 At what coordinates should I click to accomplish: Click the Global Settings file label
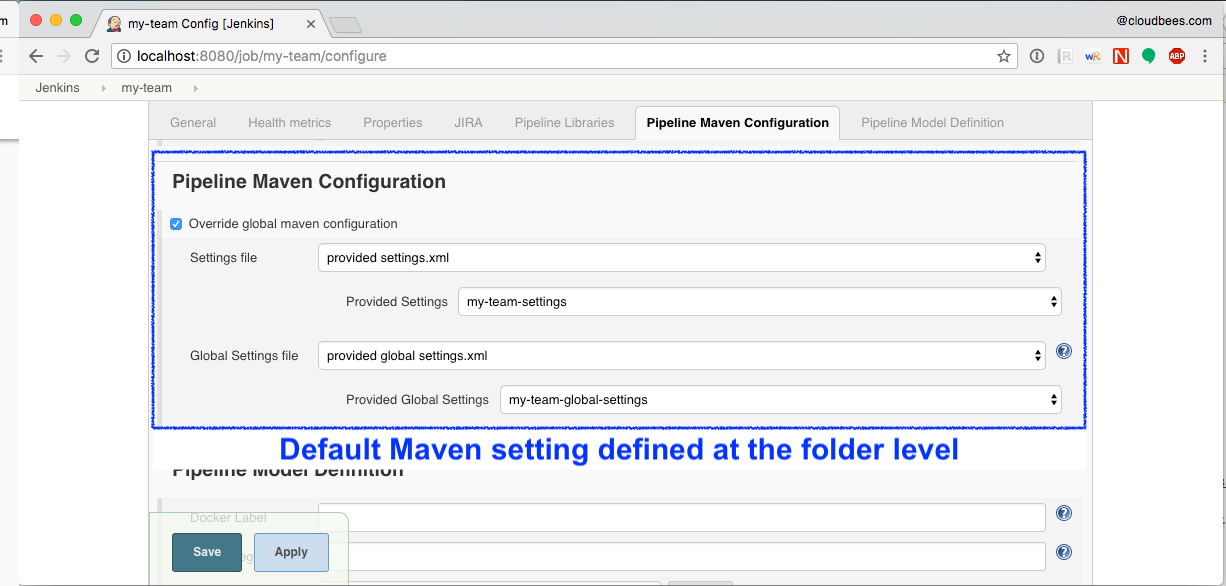pos(244,356)
